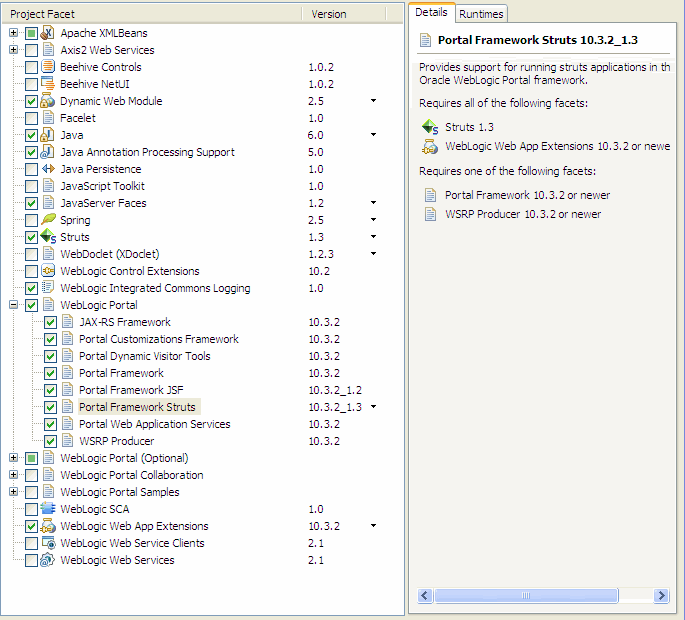Image resolution: width=685 pixels, height=620 pixels.
Task: Enable the Beehive Controls checkbox
Action: pyautogui.click(x=31, y=67)
